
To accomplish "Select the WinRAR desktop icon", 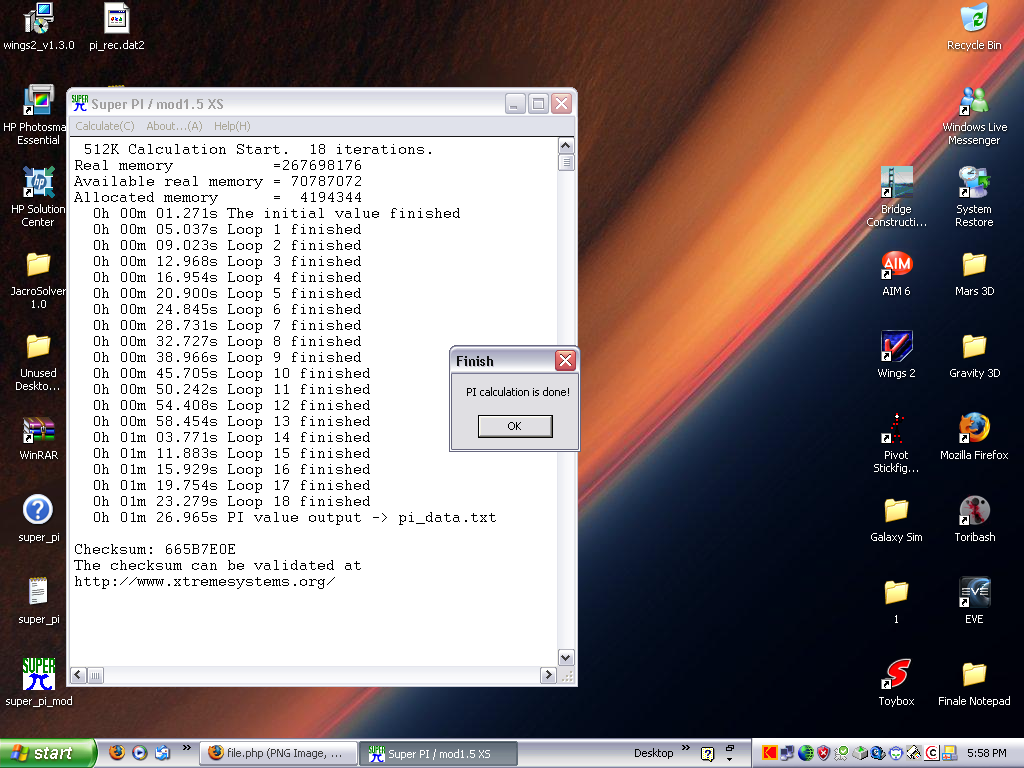I will click(x=38, y=431).
